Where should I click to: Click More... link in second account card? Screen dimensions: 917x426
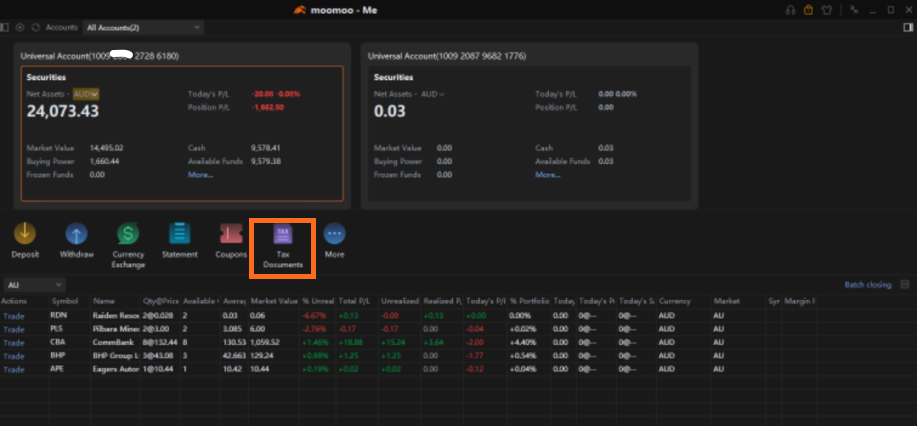(x=548, y=174)
